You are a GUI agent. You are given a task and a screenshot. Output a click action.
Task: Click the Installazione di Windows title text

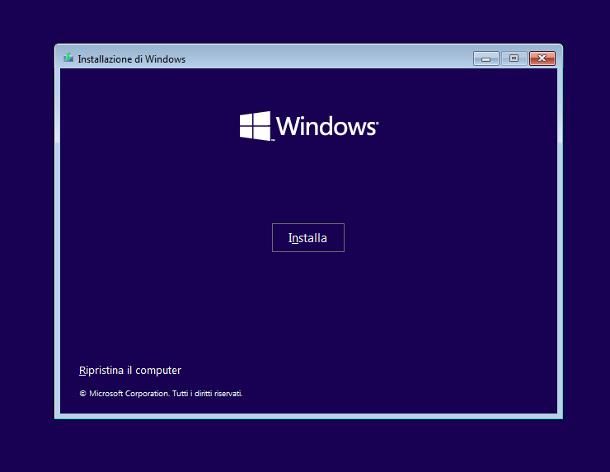tap(131, 59)
